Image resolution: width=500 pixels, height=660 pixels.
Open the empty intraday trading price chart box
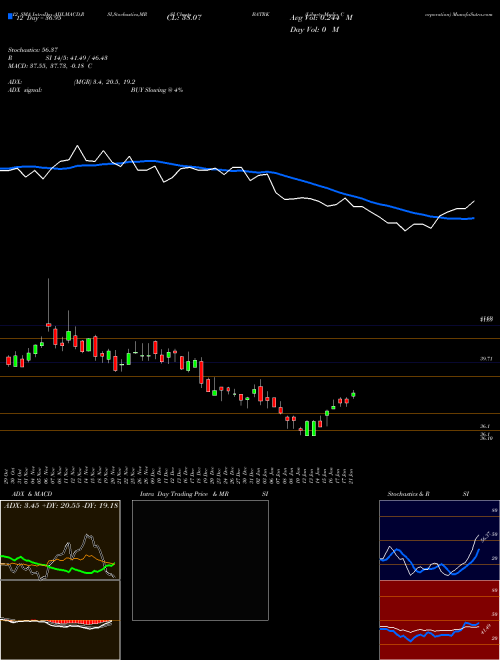(200, 560)
